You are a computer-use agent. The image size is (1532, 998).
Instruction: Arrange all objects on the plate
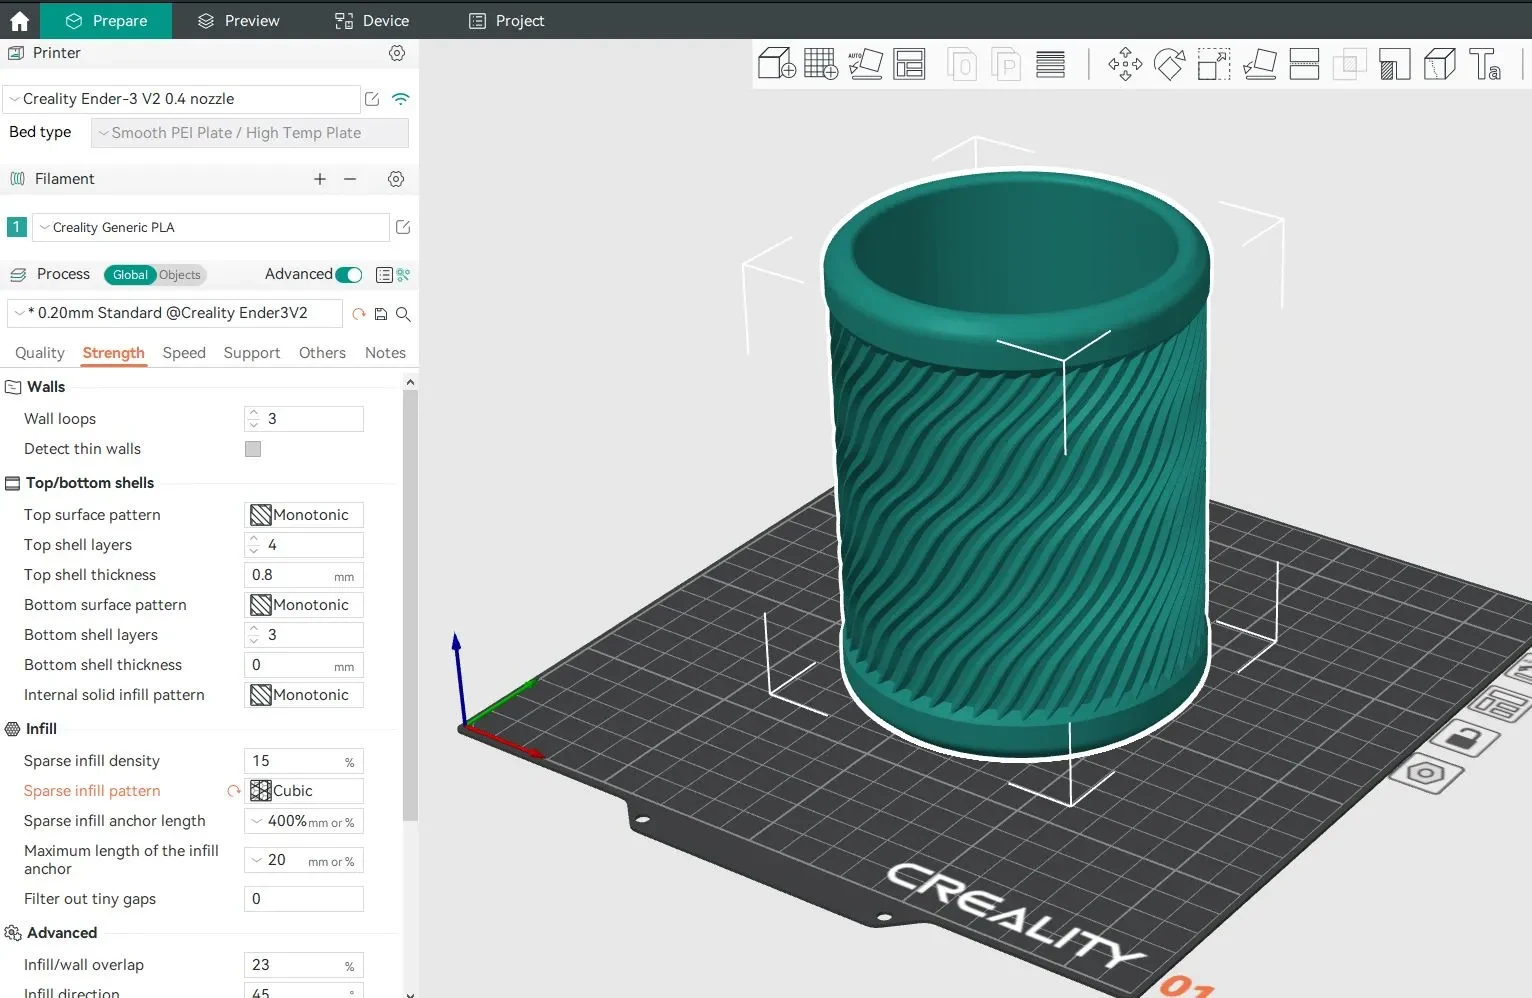click(x=909, y=64)
